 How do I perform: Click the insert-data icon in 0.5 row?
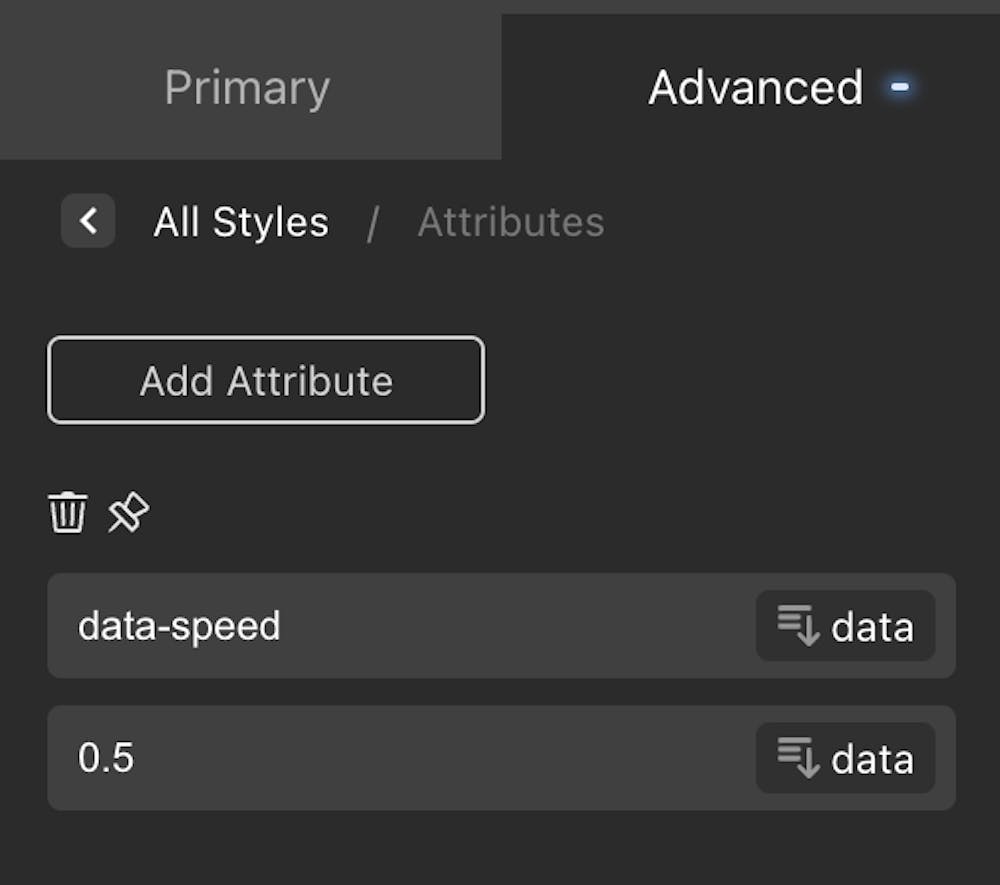[x=799, y=758]
